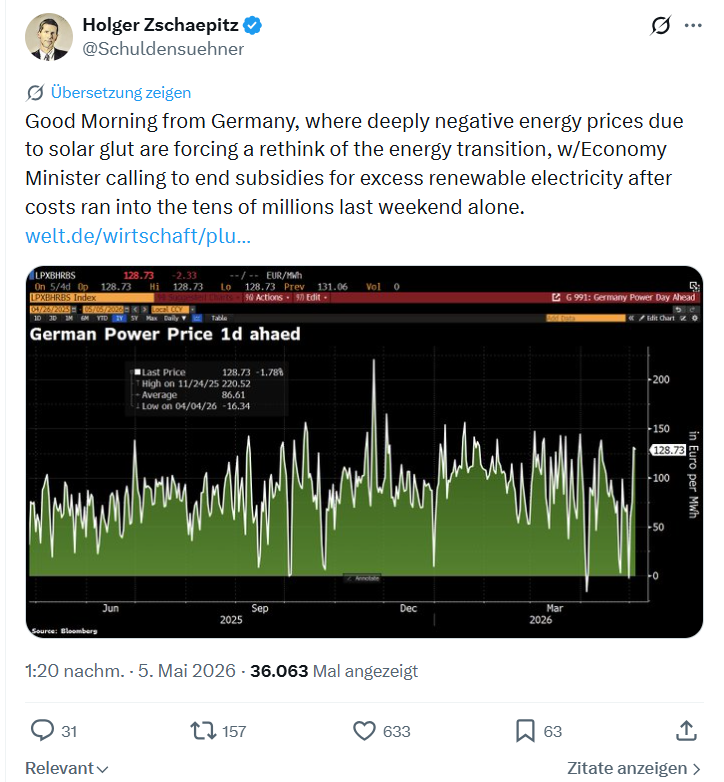Open the three-dot more options menu
Screen dimensions: 724x782
click(x=693, y=25)
